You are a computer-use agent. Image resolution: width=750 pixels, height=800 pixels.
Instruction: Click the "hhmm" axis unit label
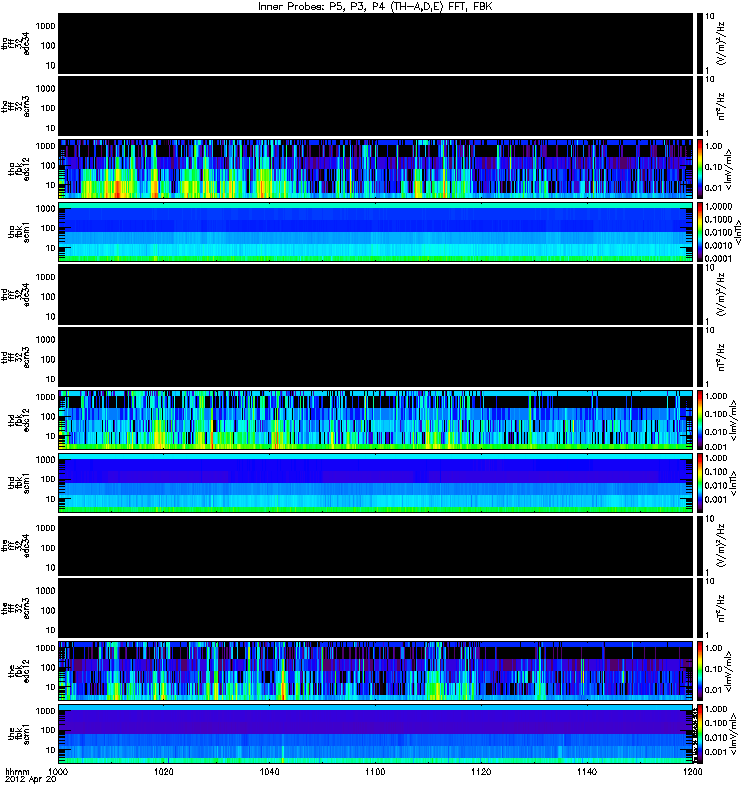coord(17,772)
